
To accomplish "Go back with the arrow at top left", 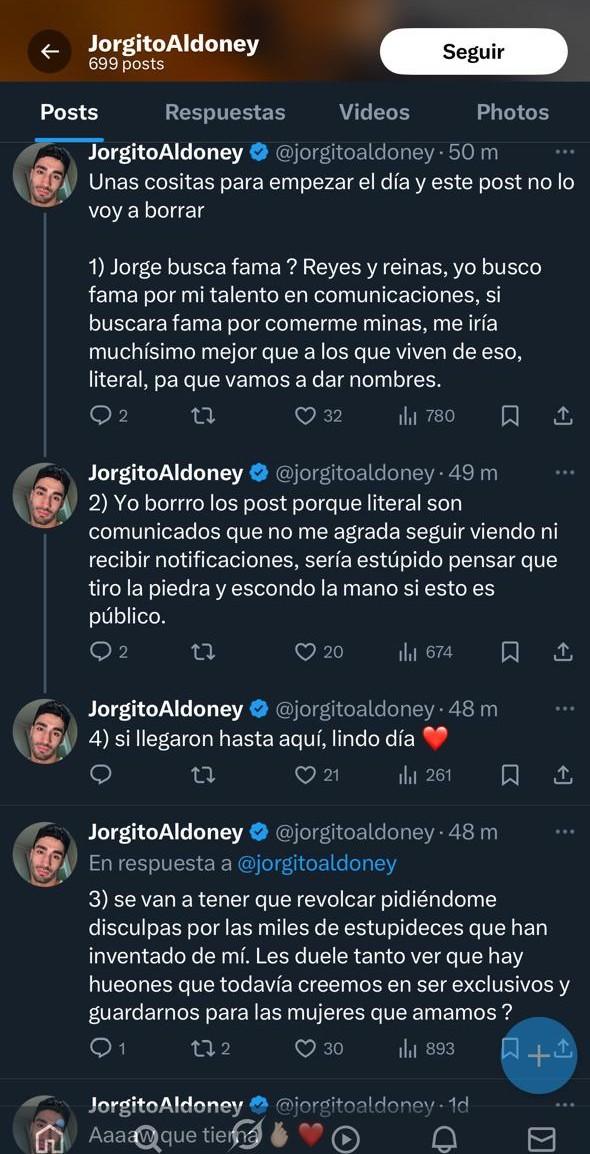I will coord(49,51).
